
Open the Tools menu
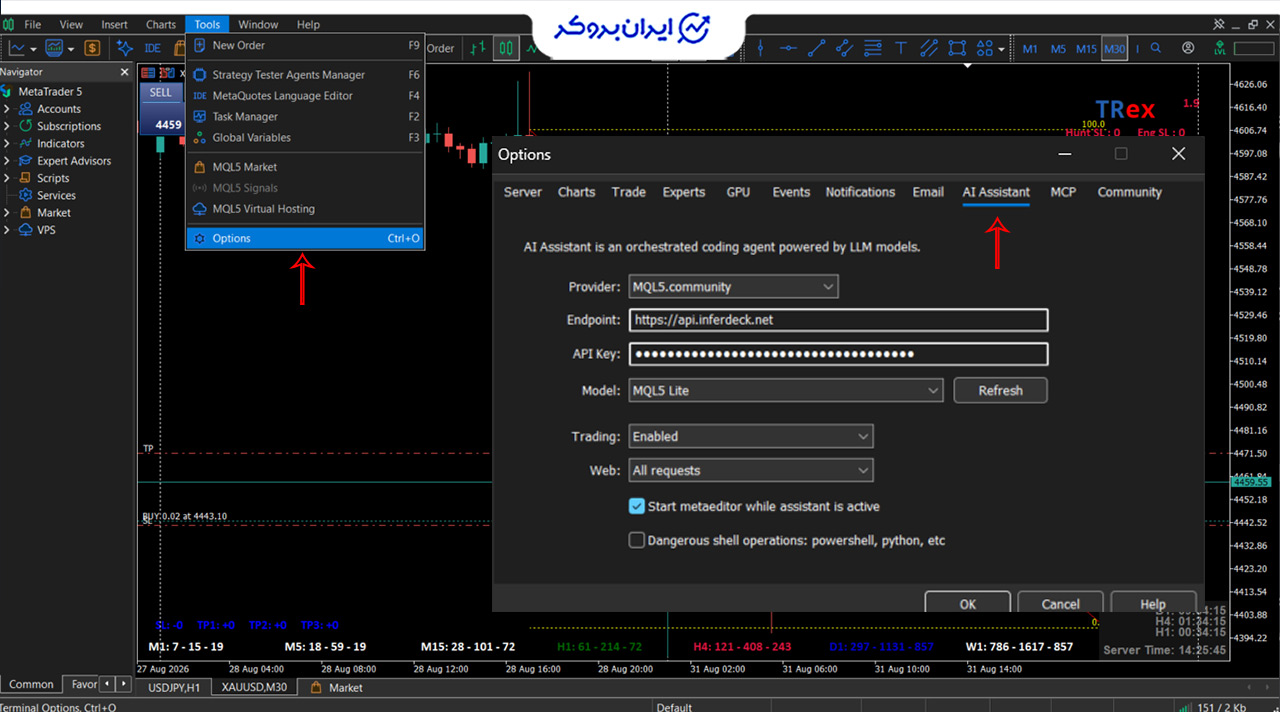(207, 24)
